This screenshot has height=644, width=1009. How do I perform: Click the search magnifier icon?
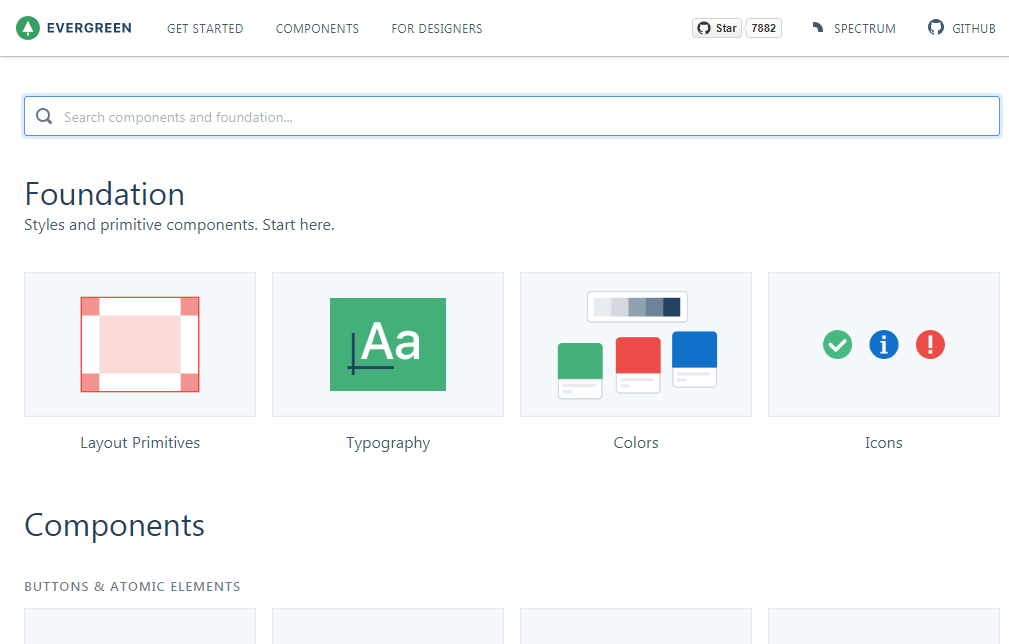[44, 116]
